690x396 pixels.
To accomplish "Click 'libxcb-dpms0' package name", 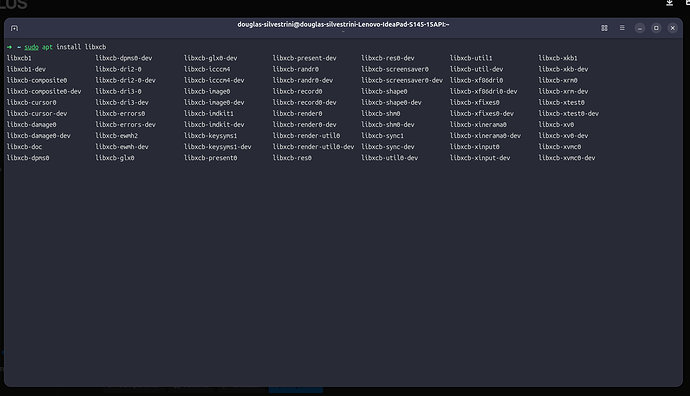I will (x=28, y=158).
